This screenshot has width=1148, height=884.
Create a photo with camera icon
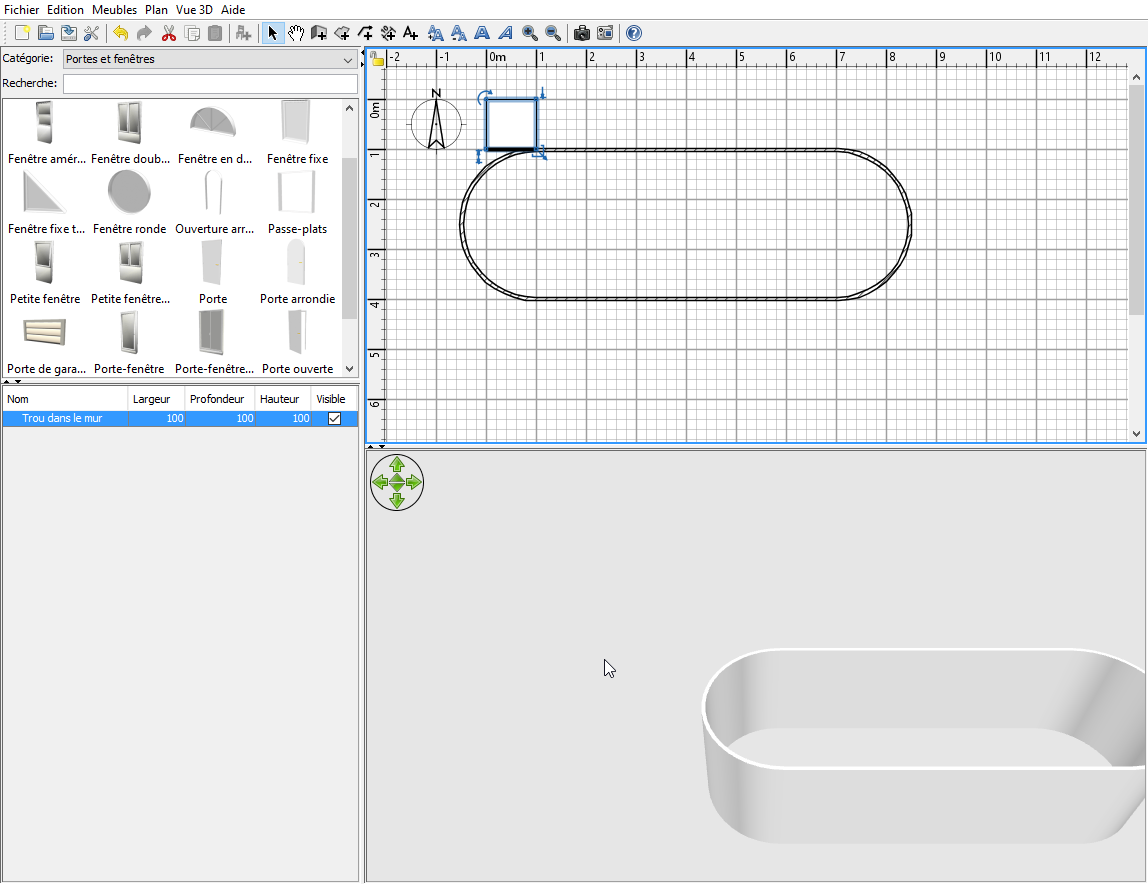[x=581, y=33]
